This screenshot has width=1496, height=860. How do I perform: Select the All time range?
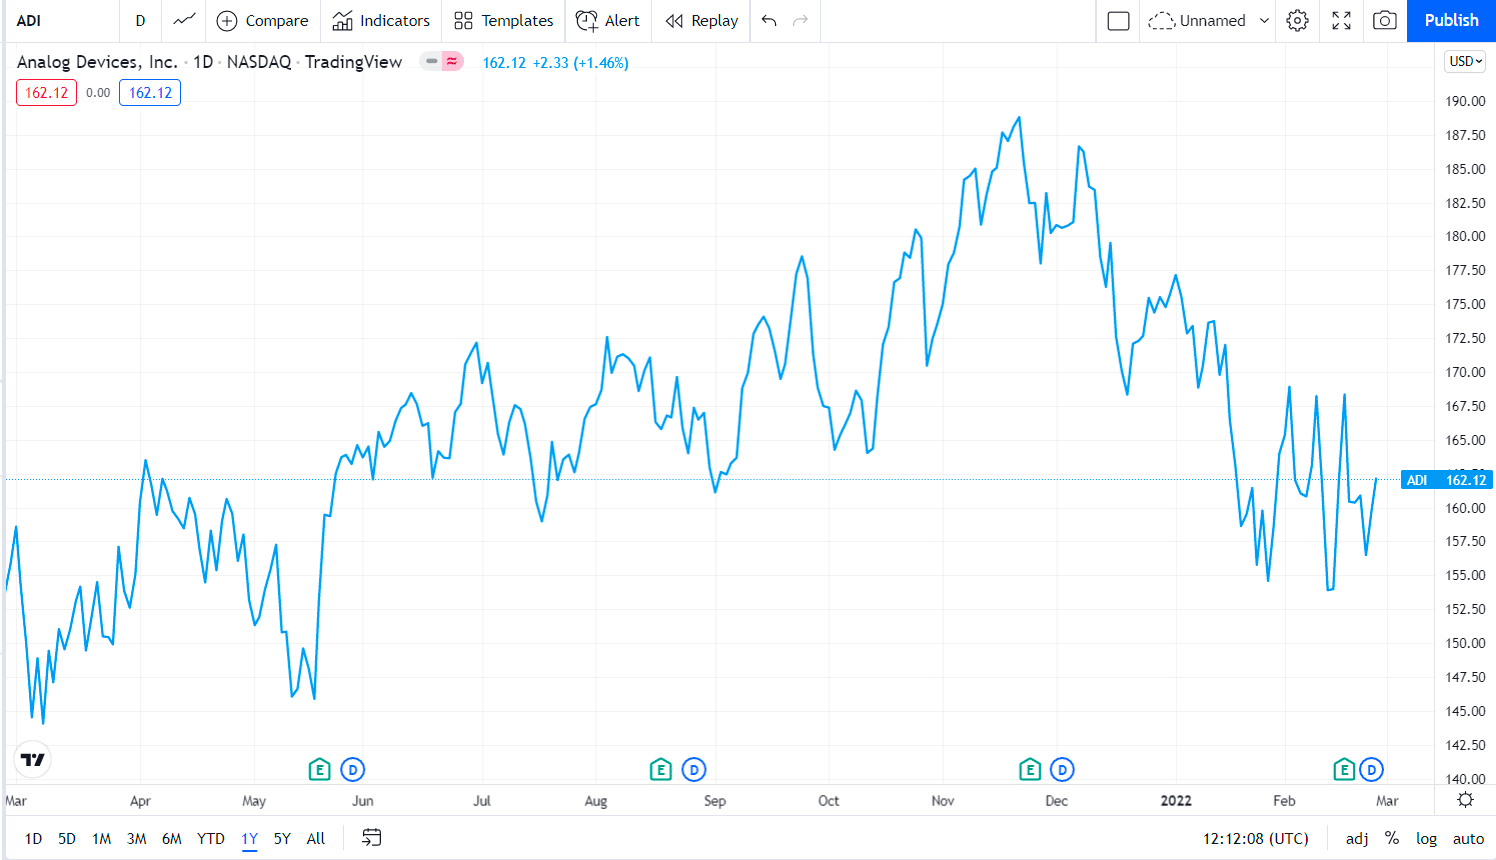316,839
